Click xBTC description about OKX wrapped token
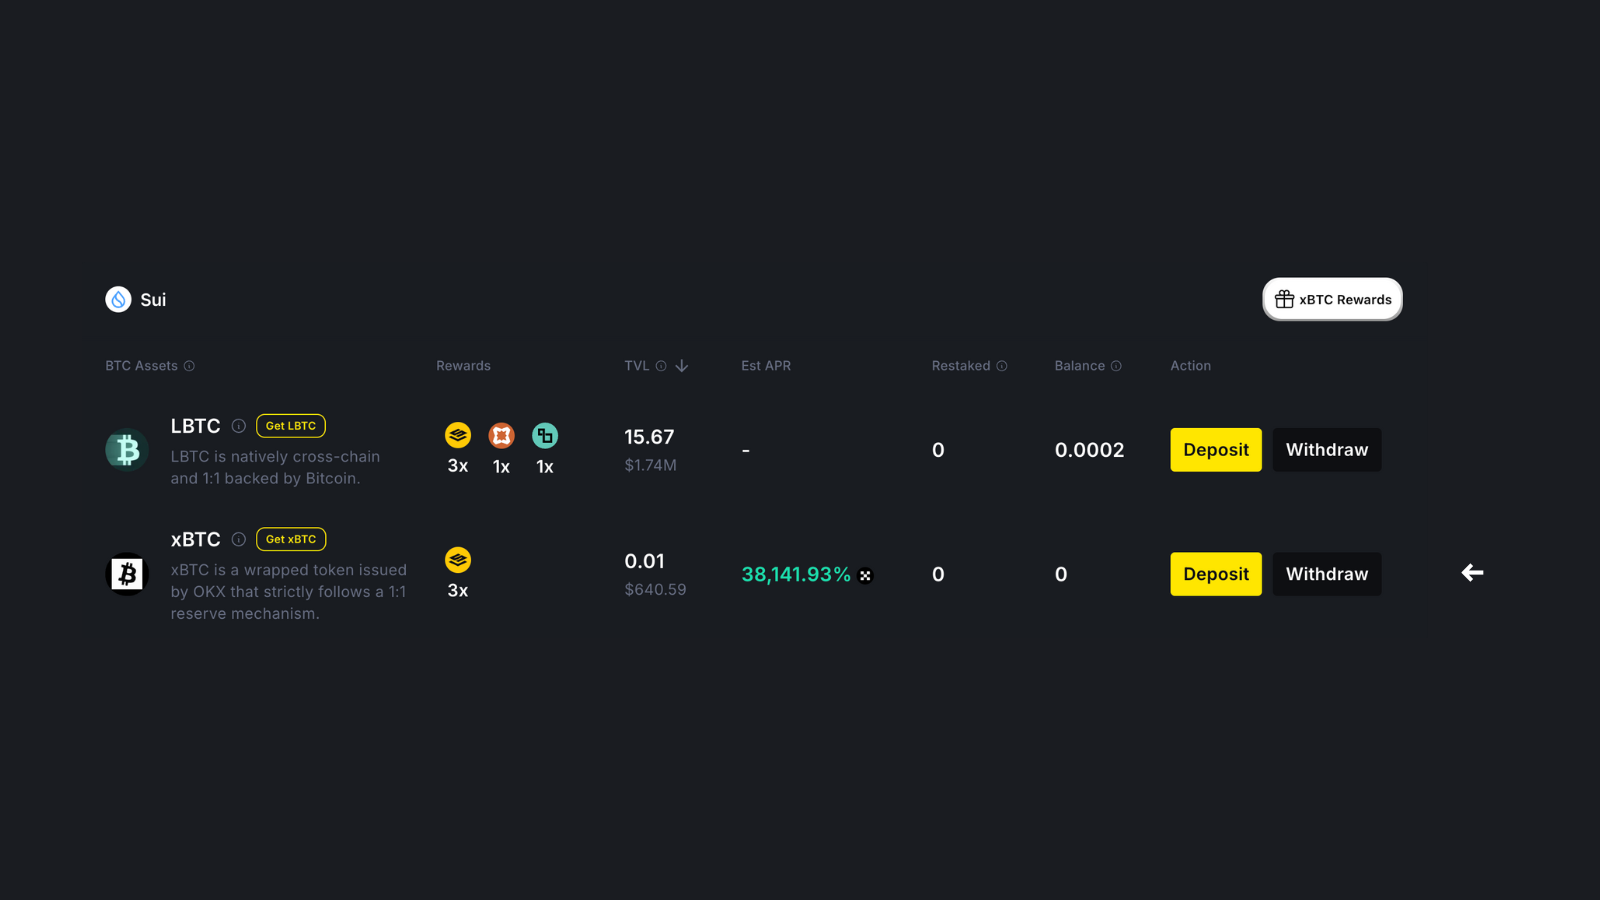1600x900 pixels. click(x=289, y=592)
